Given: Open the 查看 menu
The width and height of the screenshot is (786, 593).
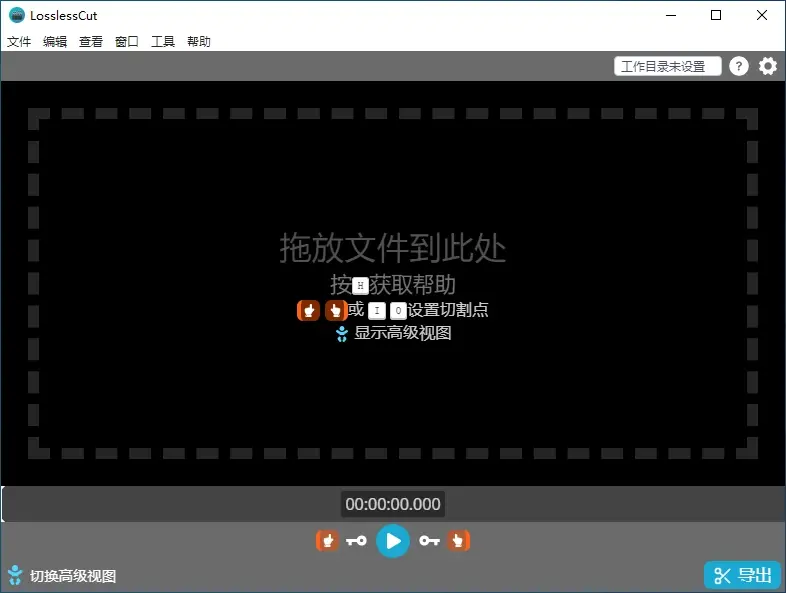Looking at the screenshot, I should tap(91, 41).
